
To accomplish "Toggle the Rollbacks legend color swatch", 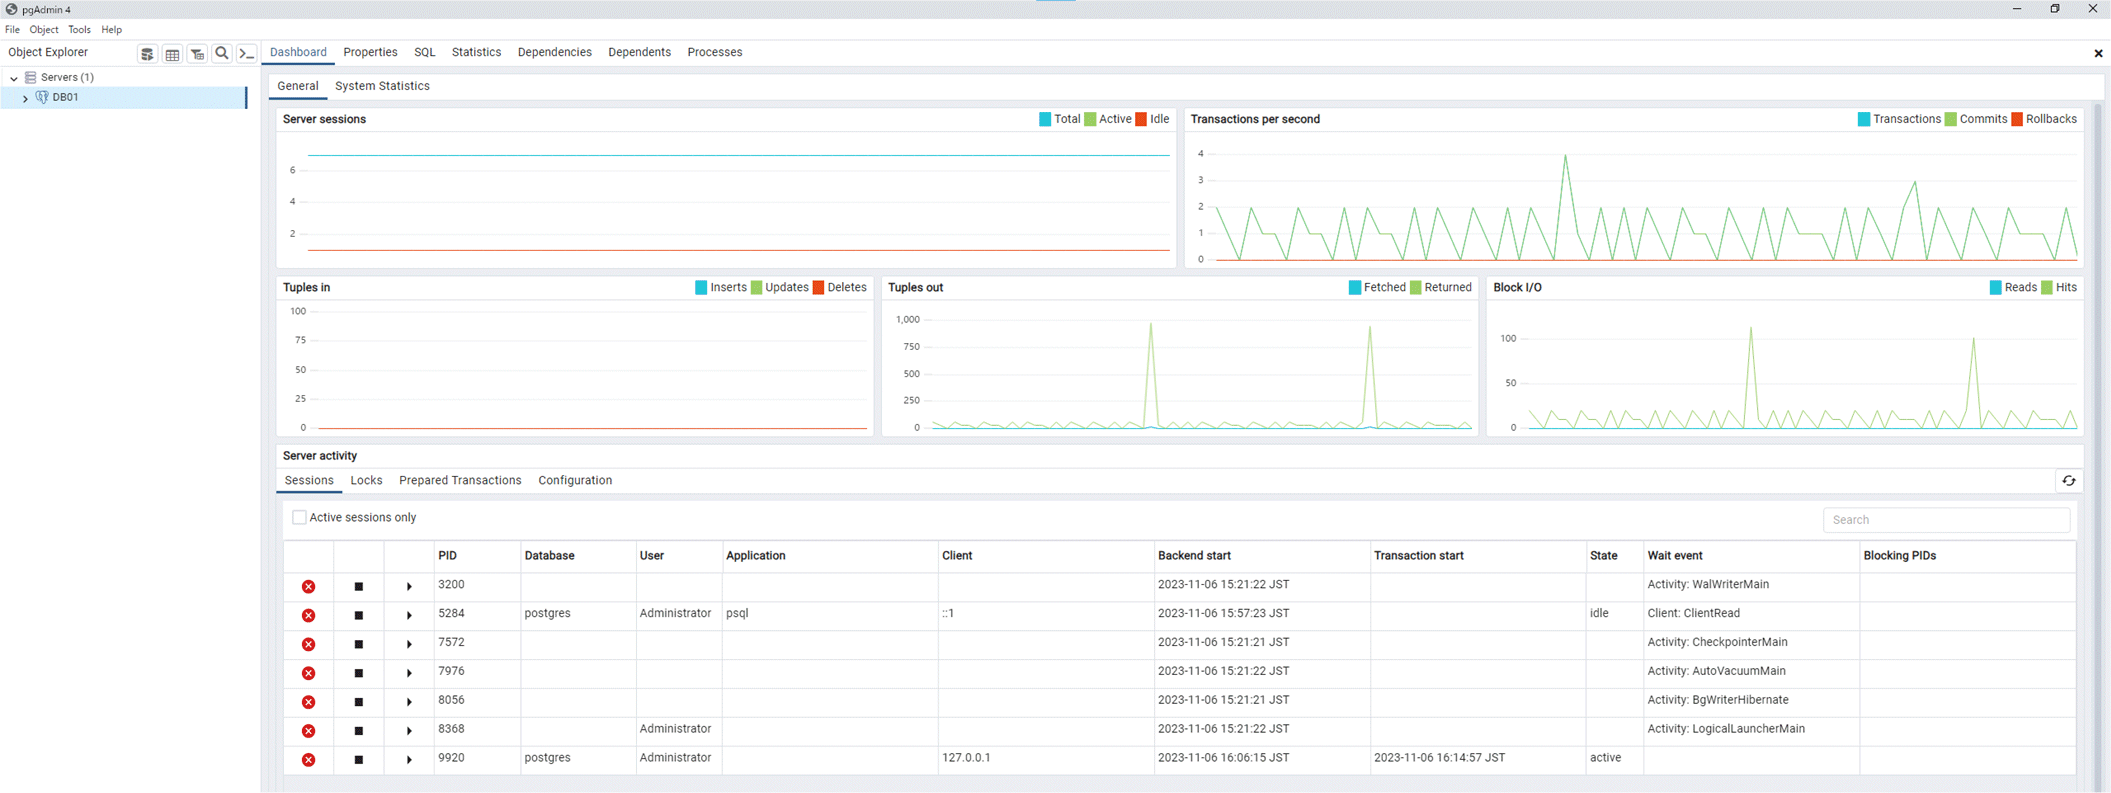I will click(2017, 119).
